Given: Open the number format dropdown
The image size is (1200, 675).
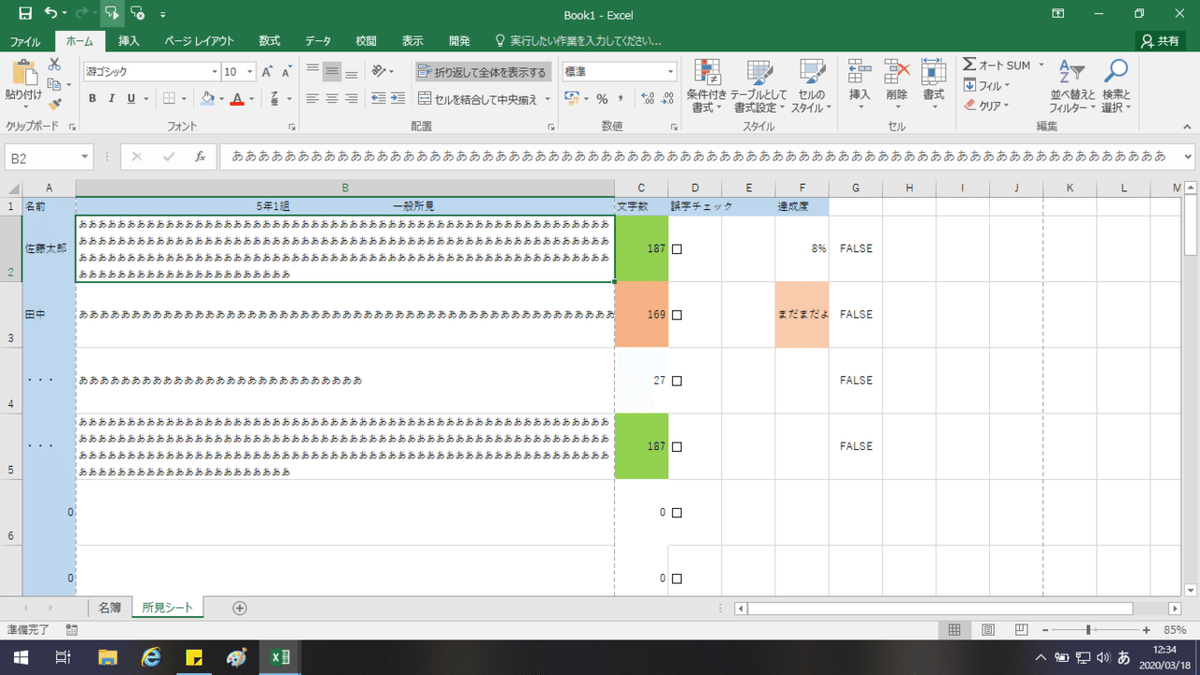Looking at the screenshot, I should pyautogui.click(x=672, y=72).
